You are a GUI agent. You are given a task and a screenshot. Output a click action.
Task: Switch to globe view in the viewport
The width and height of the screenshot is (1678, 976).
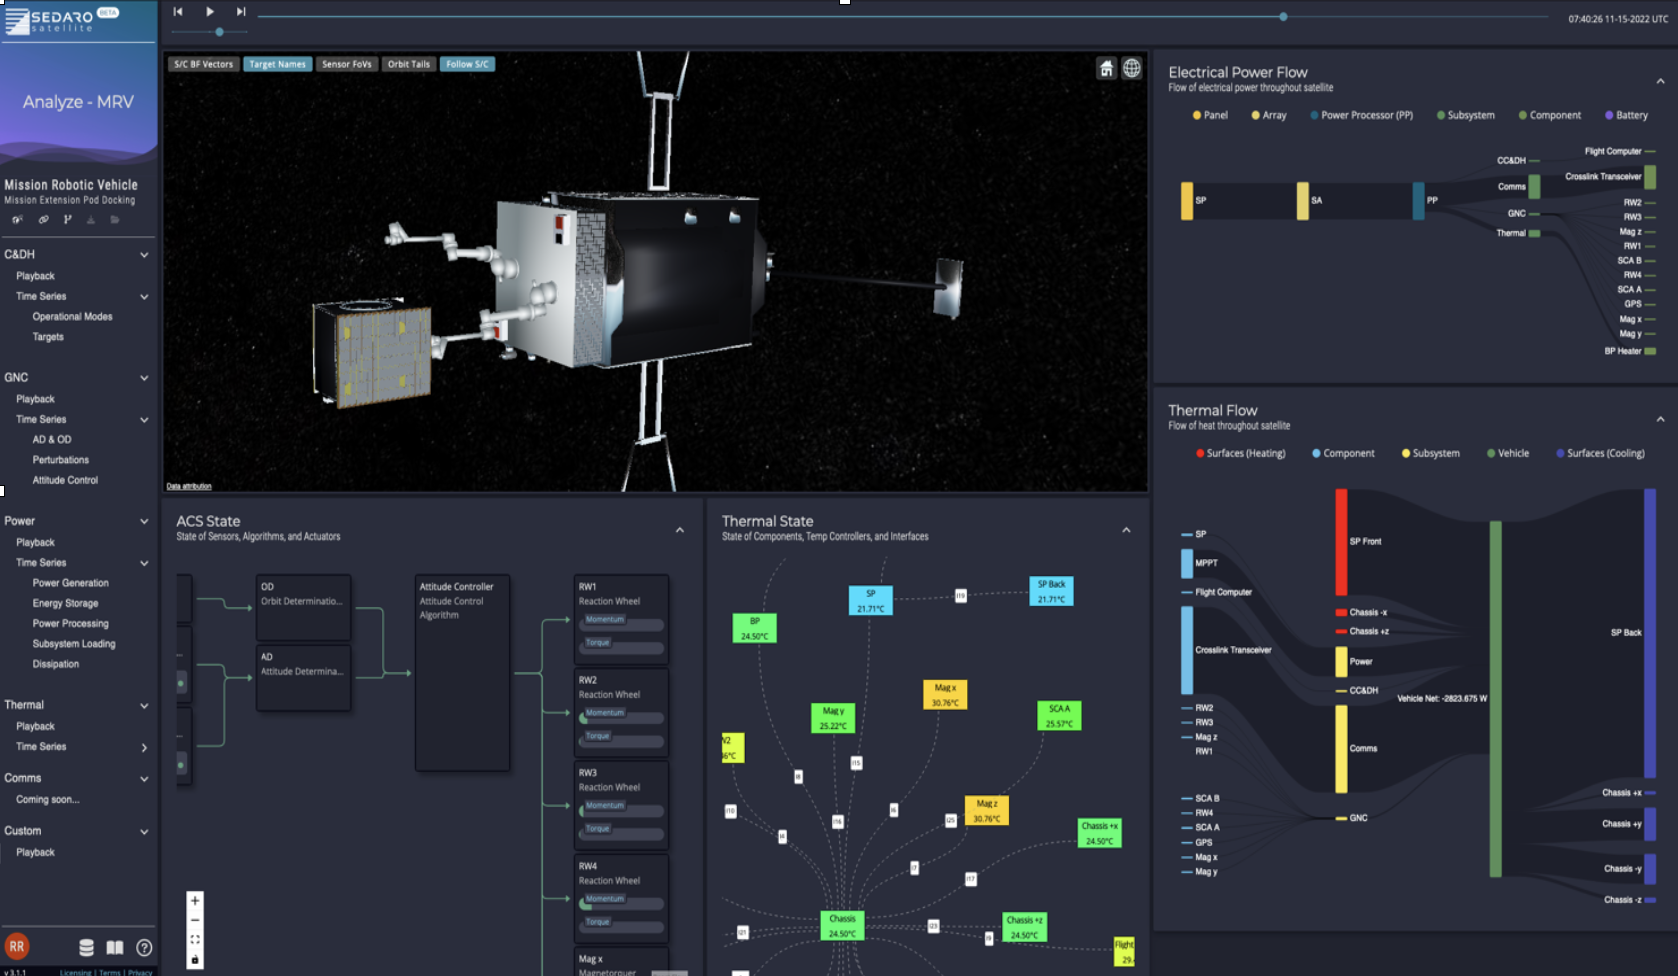[x=1131, y=68]
